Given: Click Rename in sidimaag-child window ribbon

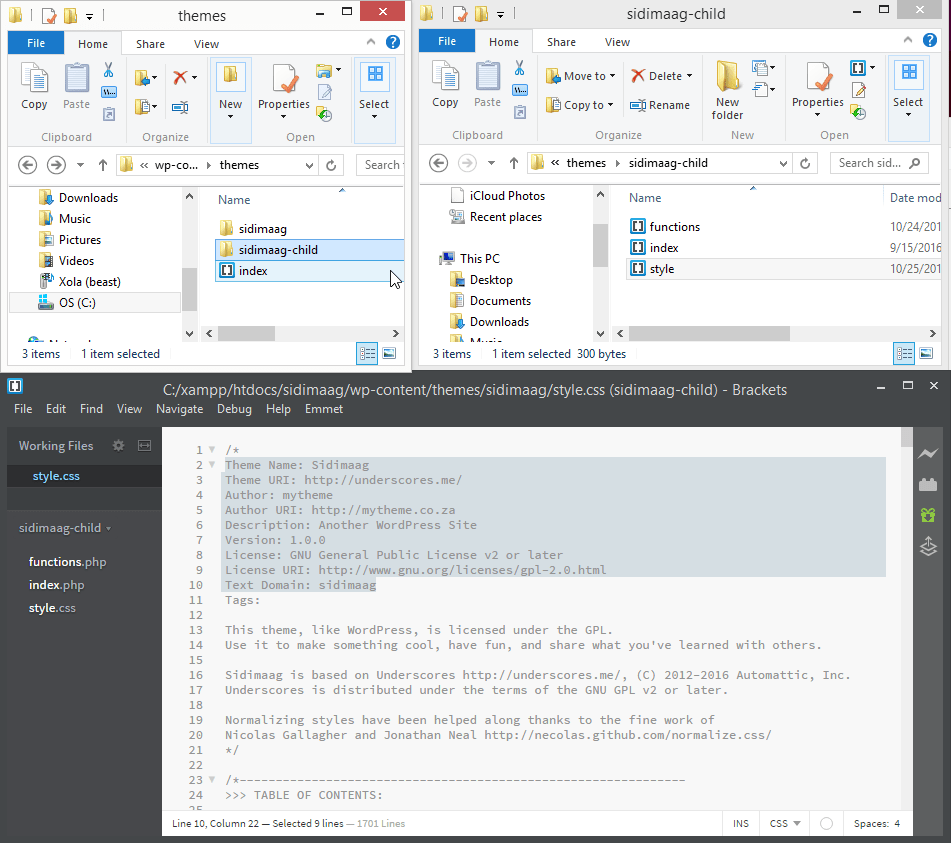Looking at the screenshot, I should click(x=660, y=105).
